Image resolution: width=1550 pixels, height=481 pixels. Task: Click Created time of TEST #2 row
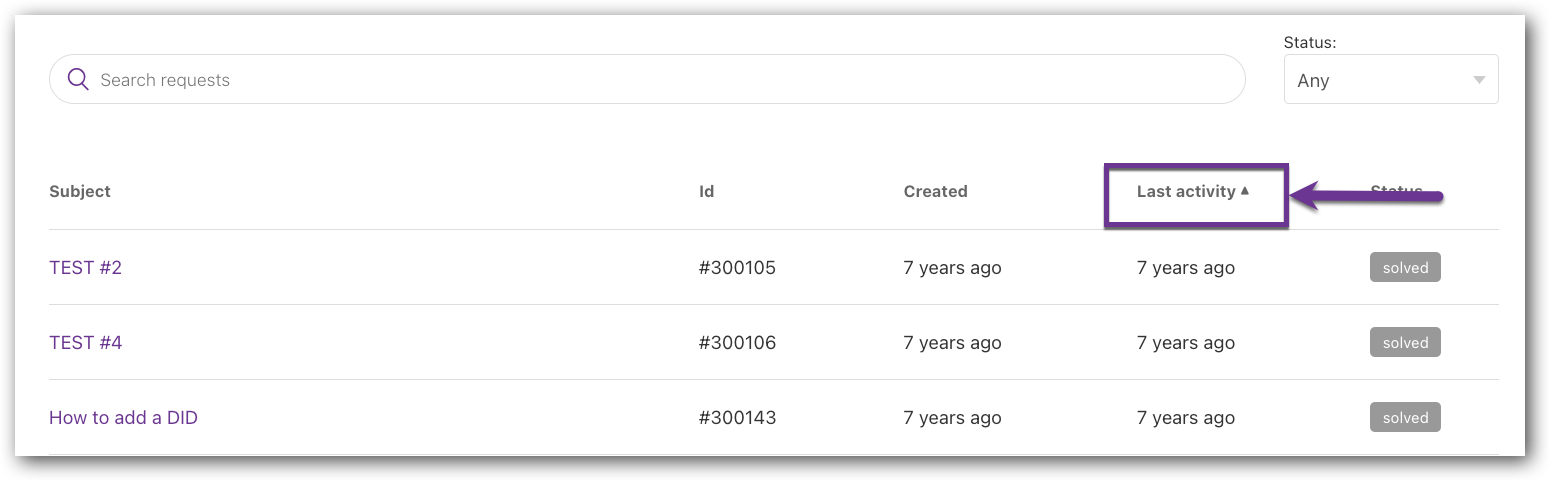tap(952, 268)
